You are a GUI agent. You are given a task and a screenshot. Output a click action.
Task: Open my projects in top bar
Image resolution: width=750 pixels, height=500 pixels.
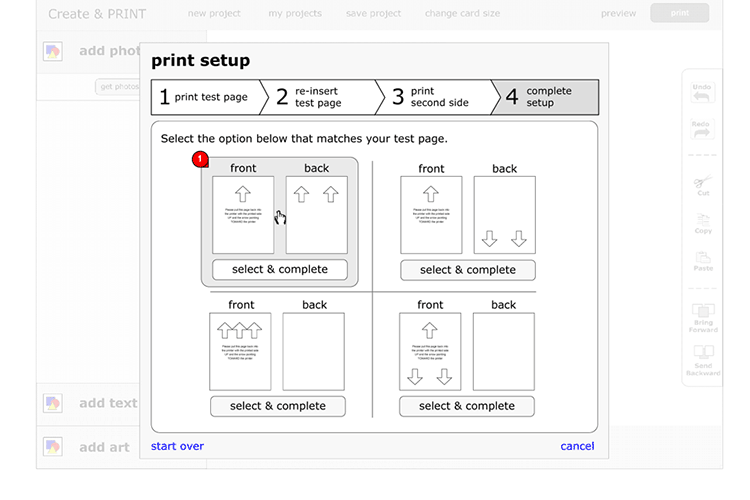tap(295, 13)
